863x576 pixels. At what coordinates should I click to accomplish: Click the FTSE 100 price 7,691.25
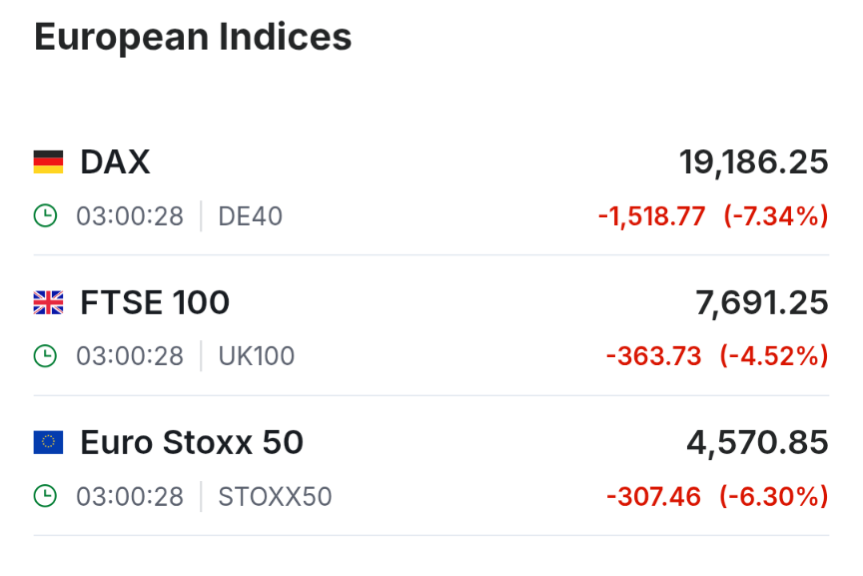(x=762, y=303)
